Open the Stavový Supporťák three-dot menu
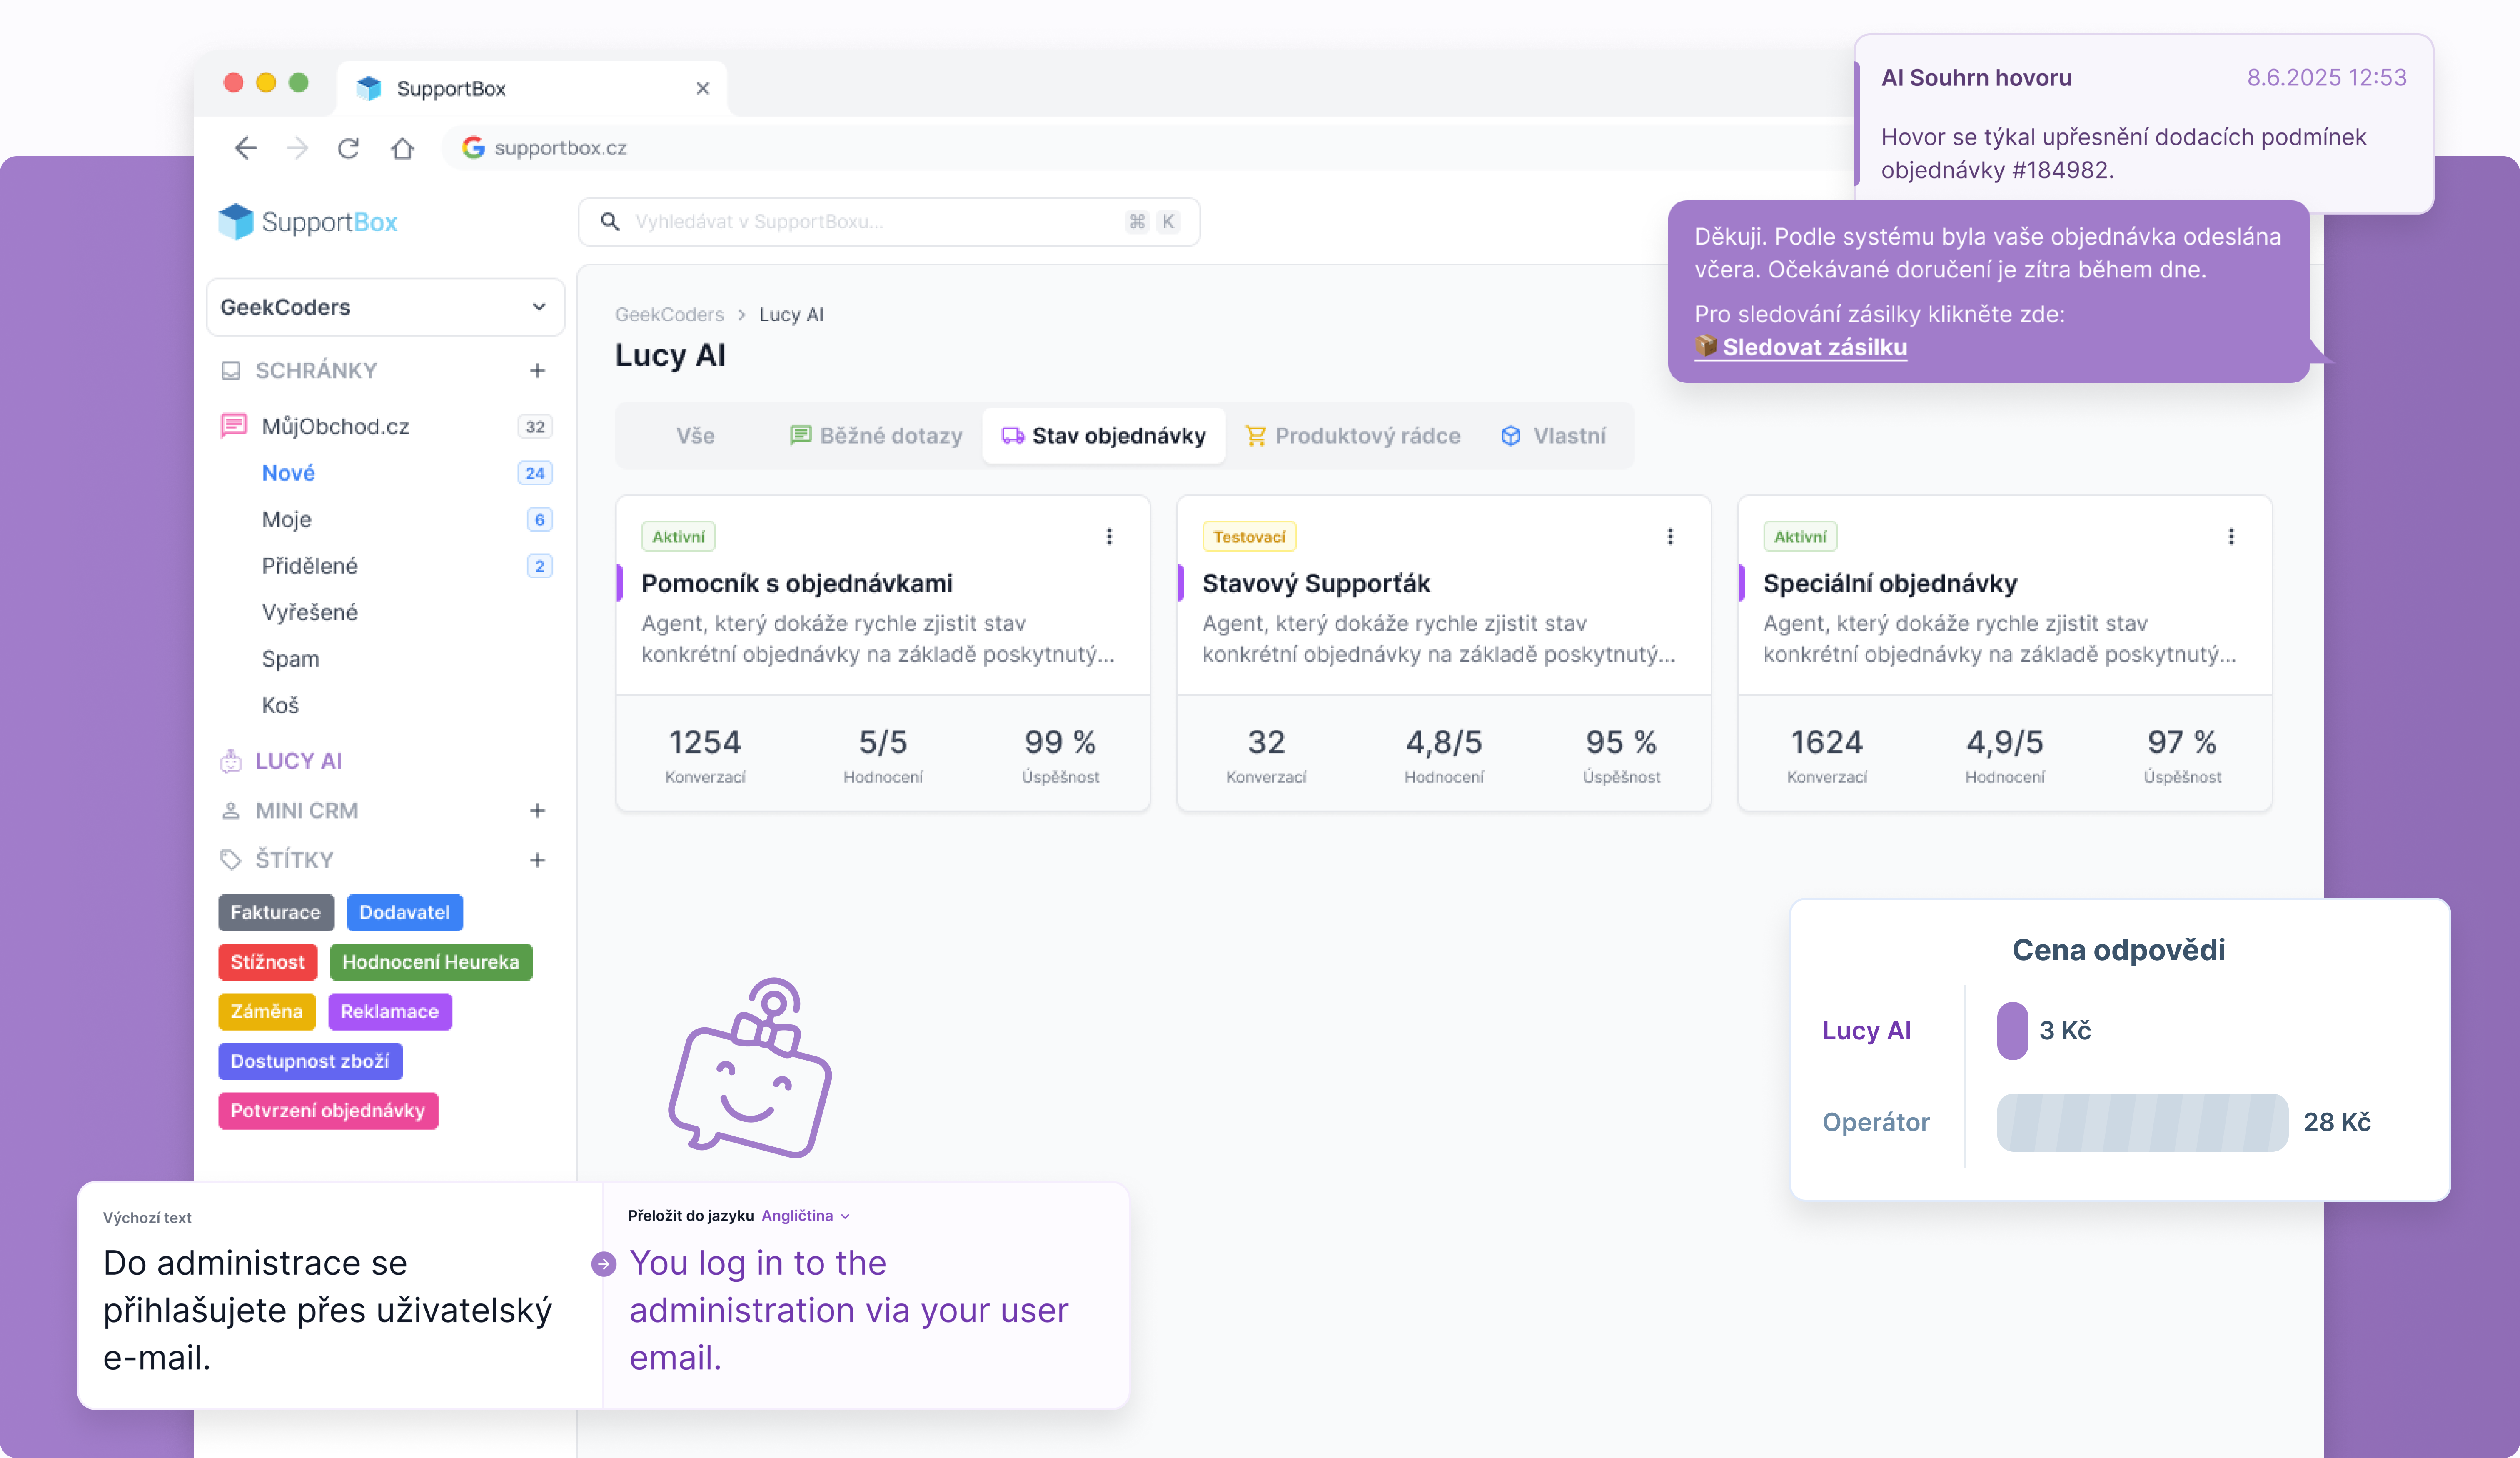Screen dimensions: 2520x1458 point(1670,537)
